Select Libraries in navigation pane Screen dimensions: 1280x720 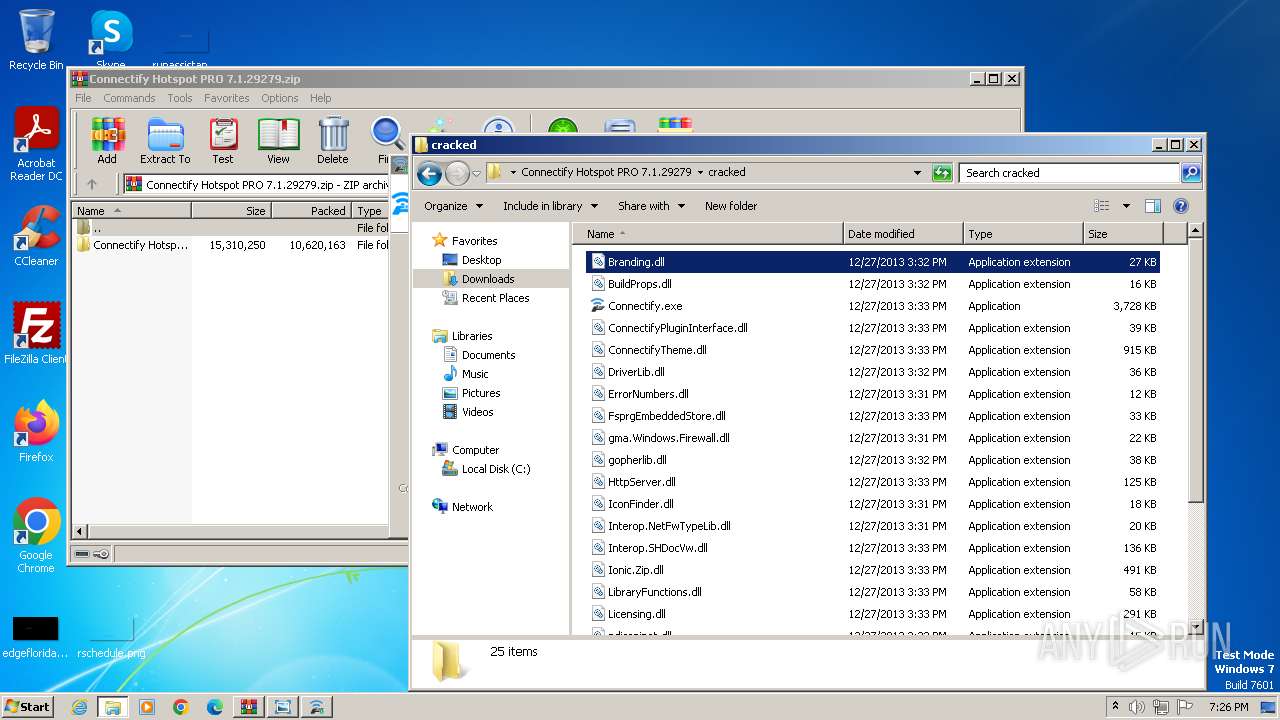pyautogui.click(x=472, y=336)
